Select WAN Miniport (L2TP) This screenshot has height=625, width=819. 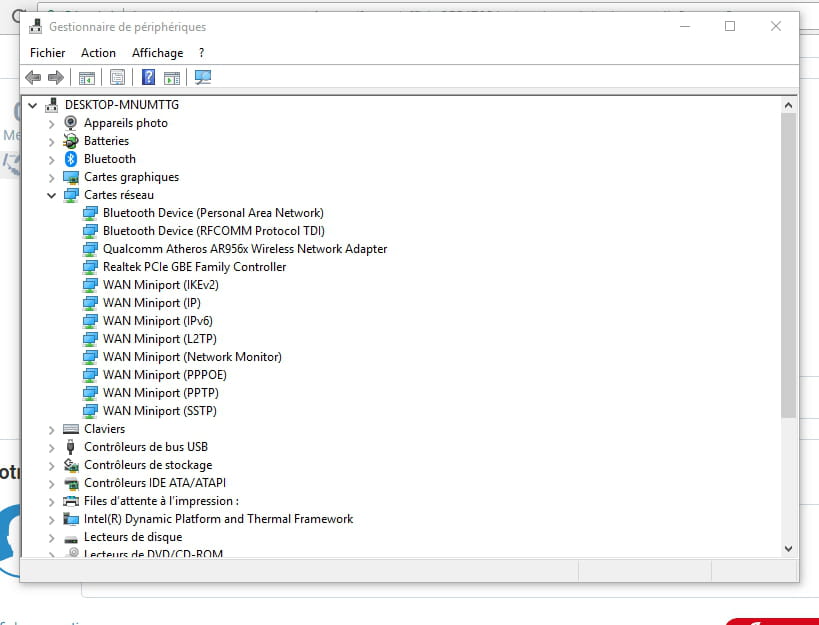pos(160,339)
